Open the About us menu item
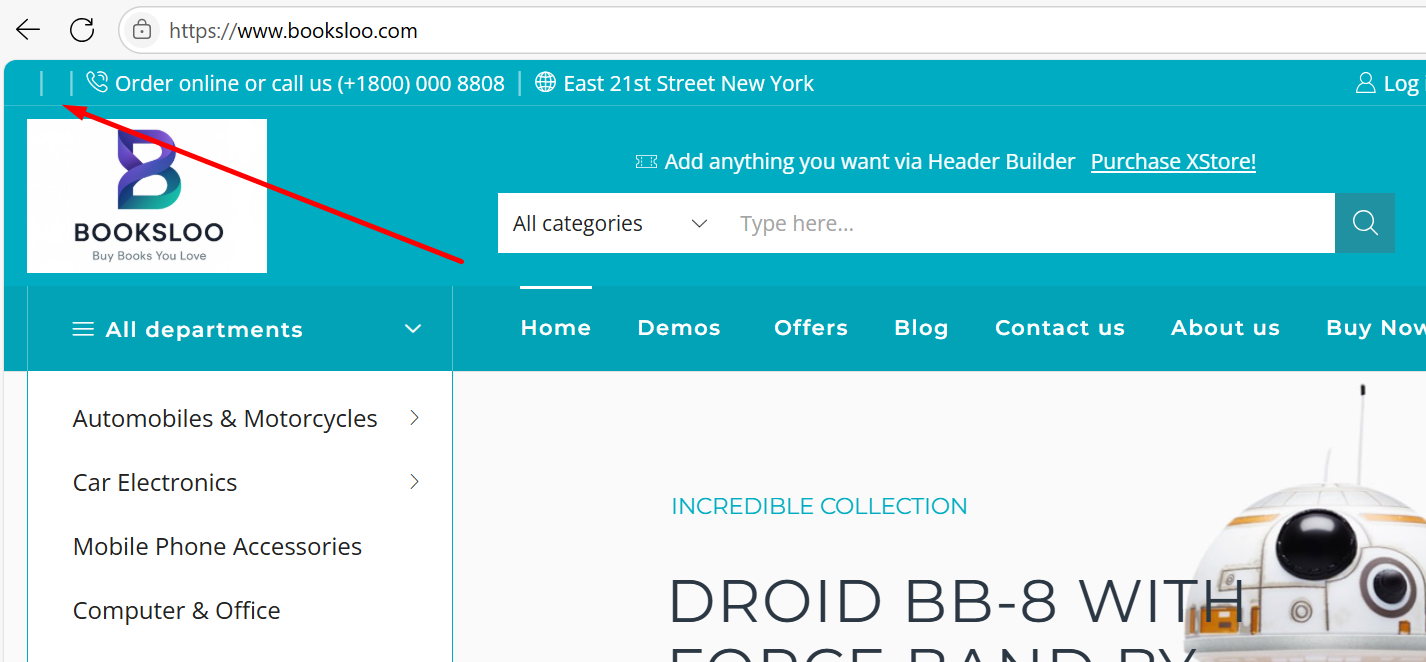This screenshot has width=1426, height=662. [1225, 328]
